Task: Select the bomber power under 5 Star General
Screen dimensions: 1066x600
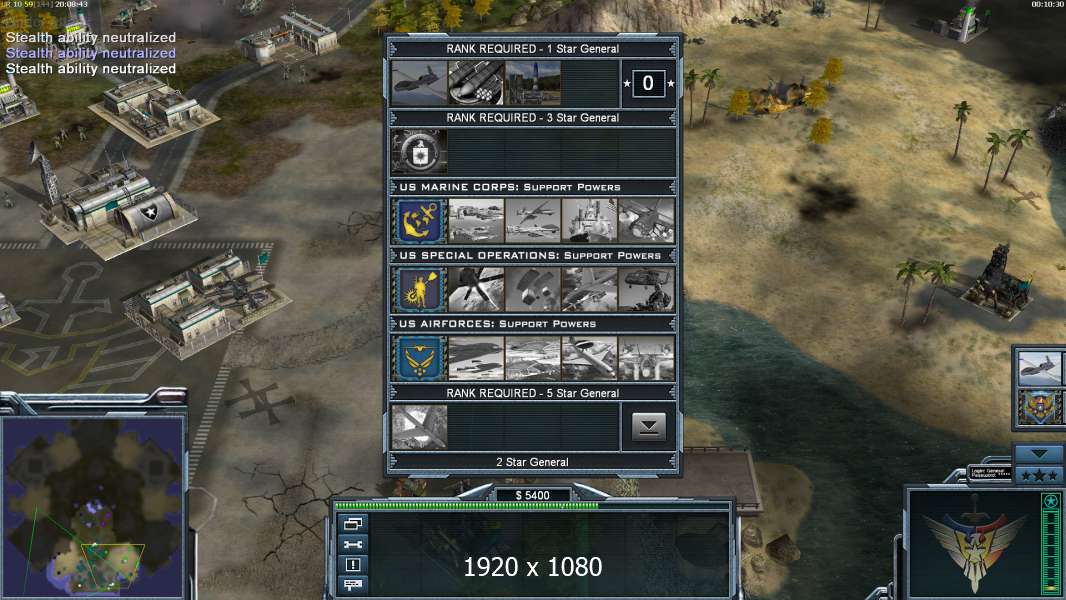Action: 419,427
